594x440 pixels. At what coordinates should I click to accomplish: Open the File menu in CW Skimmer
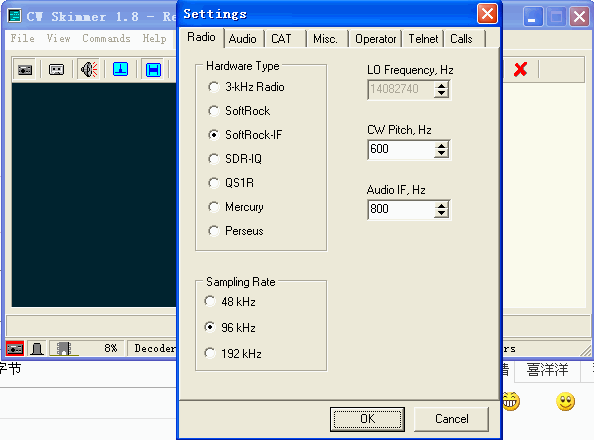click(22, 38)
